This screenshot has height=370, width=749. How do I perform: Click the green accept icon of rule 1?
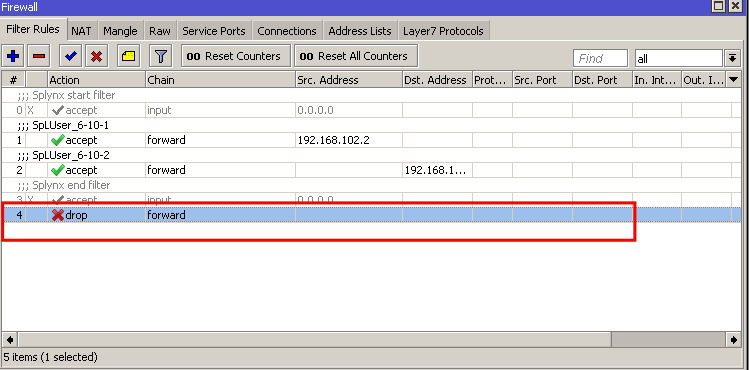coord(58,140)
